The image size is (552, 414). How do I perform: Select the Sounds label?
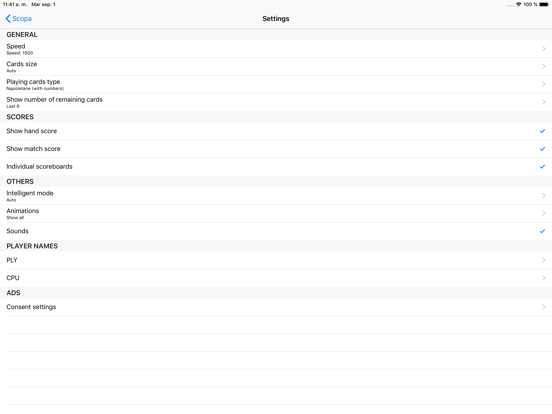pyautogui.click(x=17, y=231)
